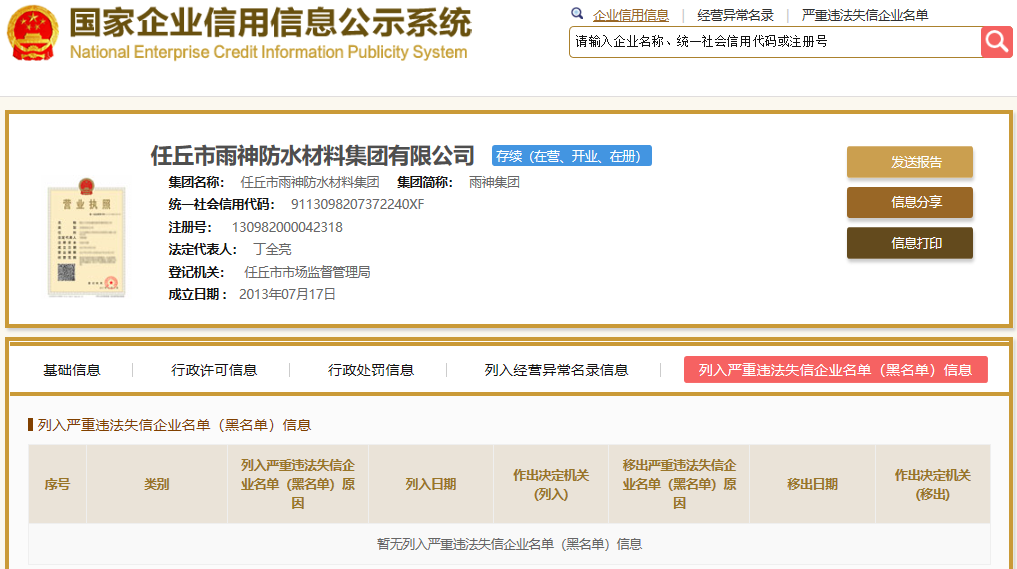The image size is (1017, 569).
Task: Click registration authority 任丘市市场监督管理局
Action: (307, 272)
